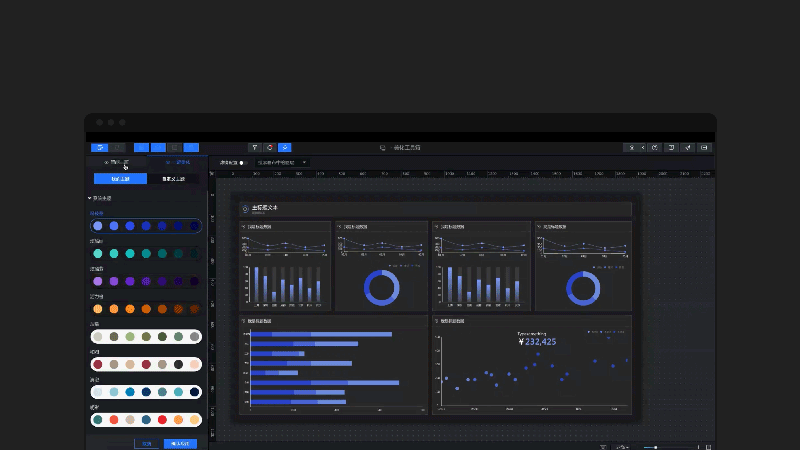Image resolution: width=800 pixels, height=450 pixels.
Task: Select the custom theme tab beside the blue one
Action: point(173,179)
